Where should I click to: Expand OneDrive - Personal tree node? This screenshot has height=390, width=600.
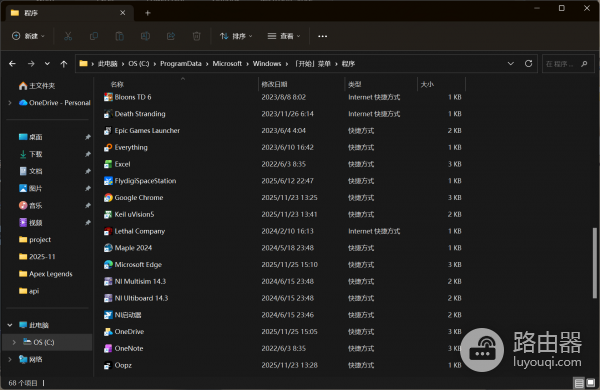(10, 103)
